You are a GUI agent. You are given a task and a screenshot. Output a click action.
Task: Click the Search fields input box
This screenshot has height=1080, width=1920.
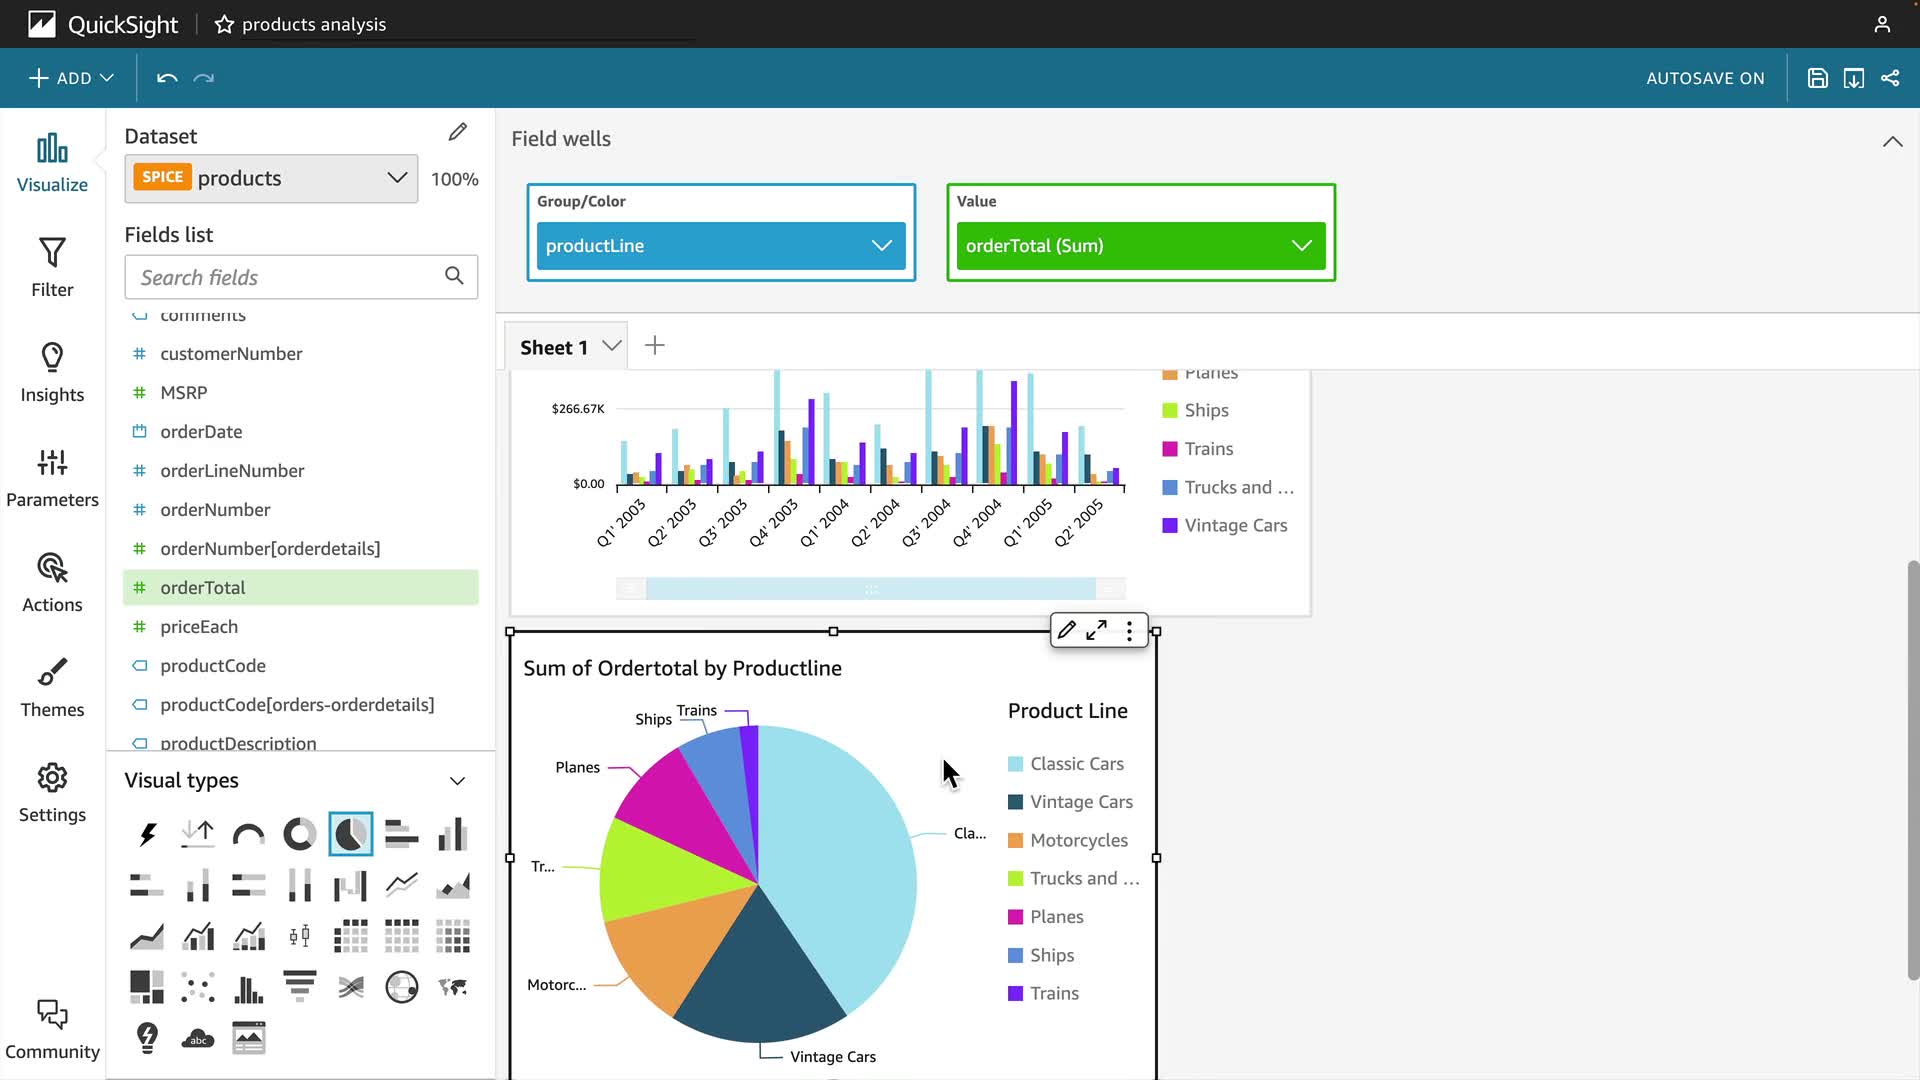tap(285, 277)
